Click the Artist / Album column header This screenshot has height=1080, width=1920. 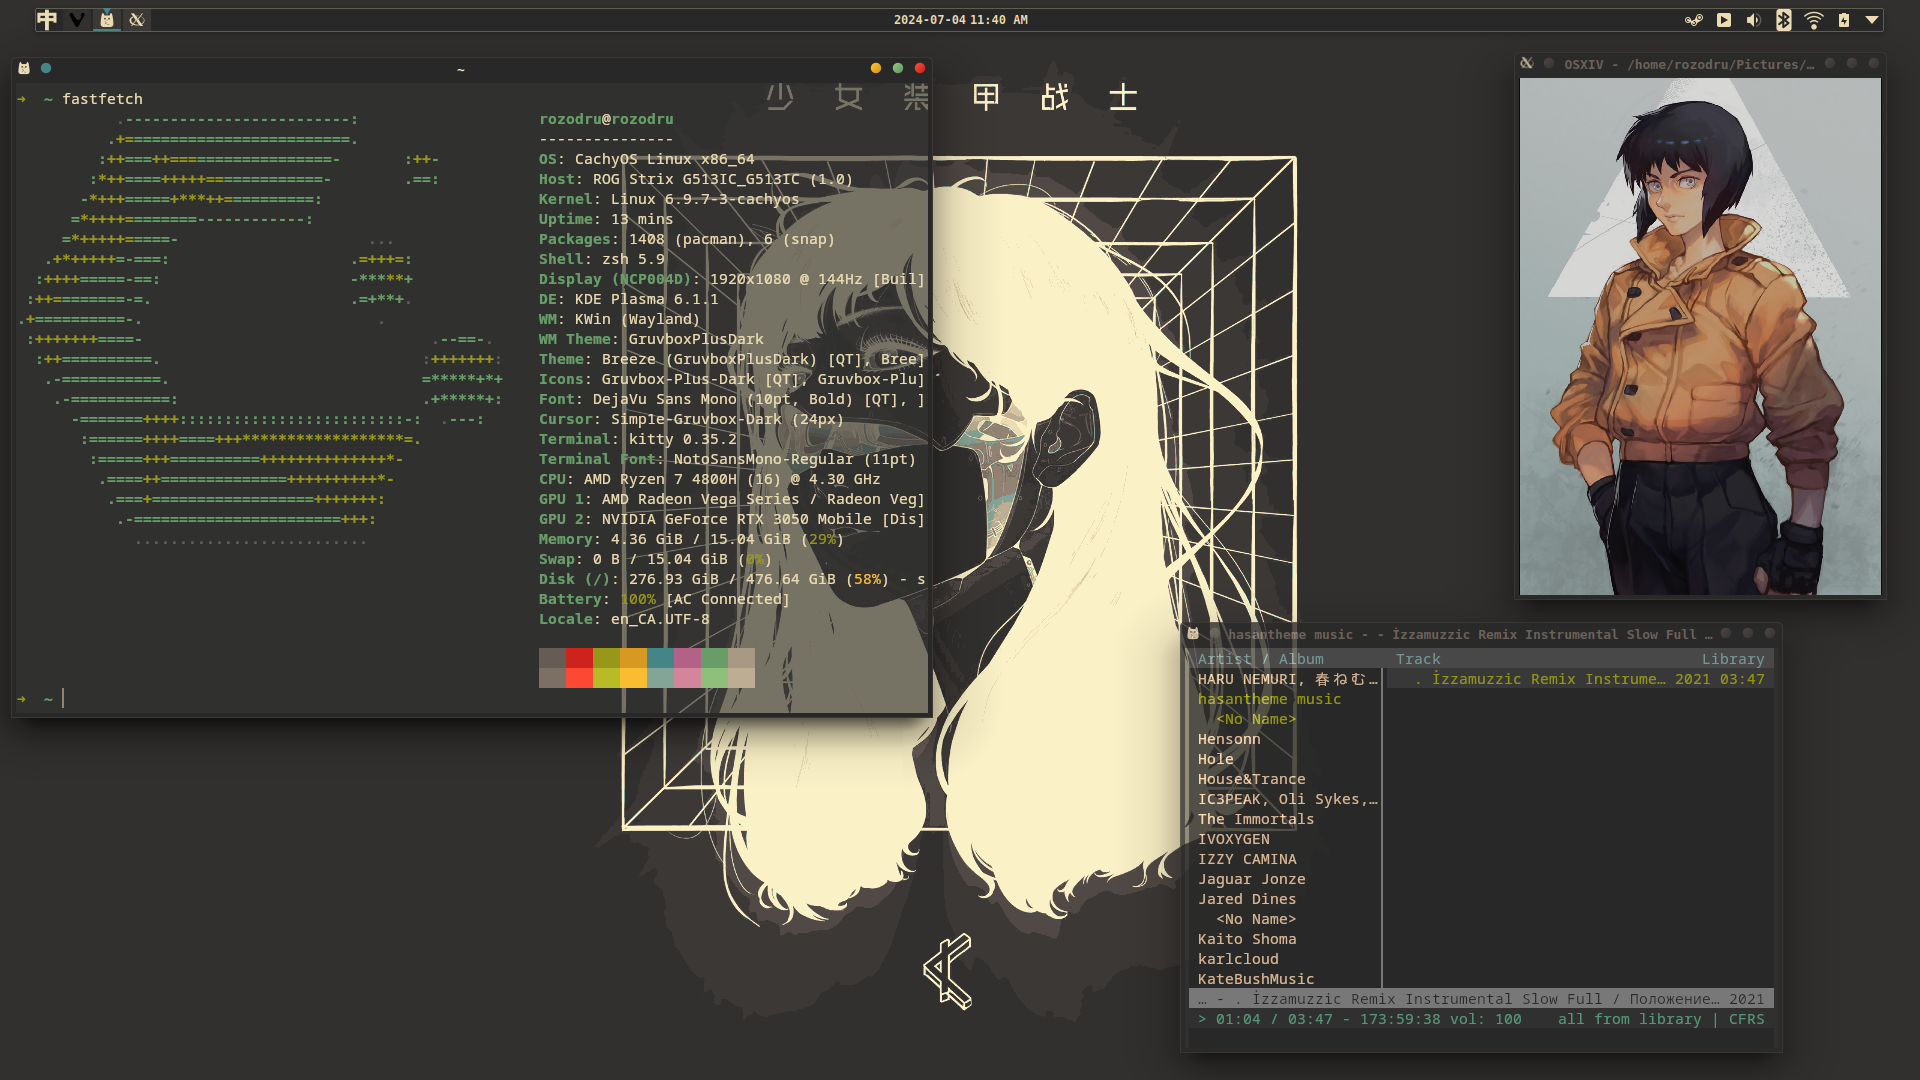pyautogui.click(x=1260, y=659)
